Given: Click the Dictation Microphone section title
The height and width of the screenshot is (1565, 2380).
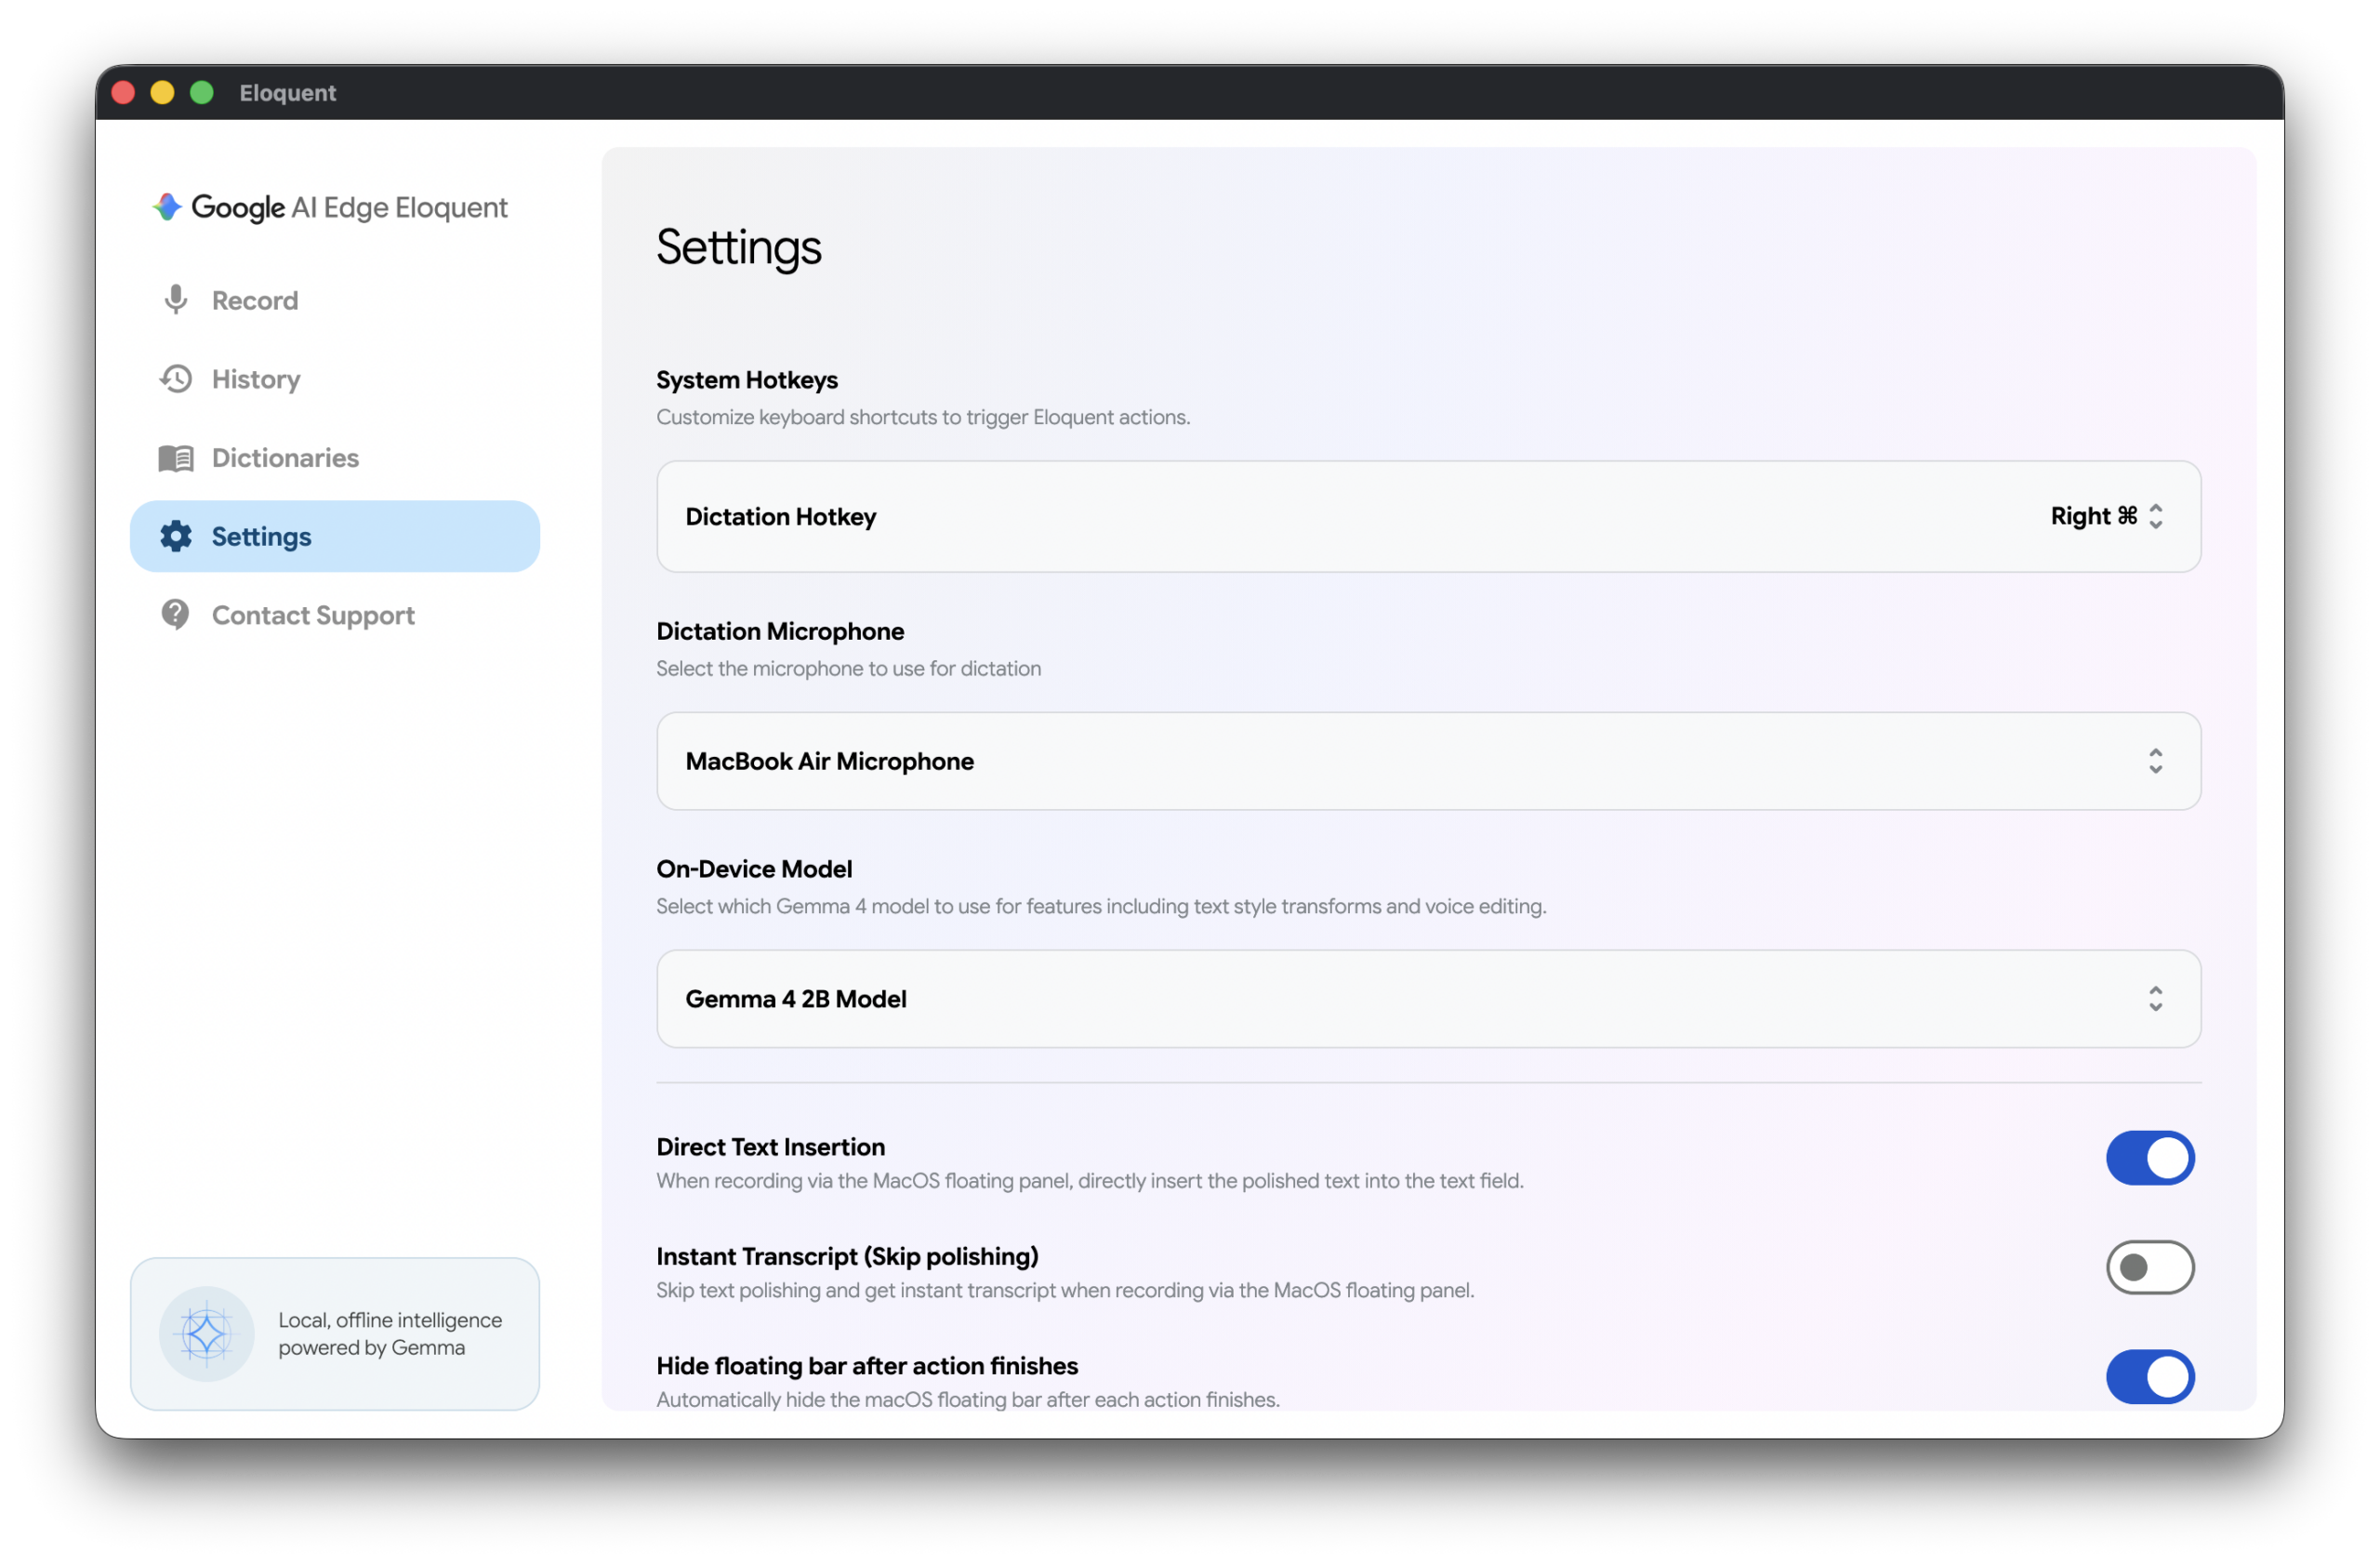Looking at the screenshot, I should 780,632.
